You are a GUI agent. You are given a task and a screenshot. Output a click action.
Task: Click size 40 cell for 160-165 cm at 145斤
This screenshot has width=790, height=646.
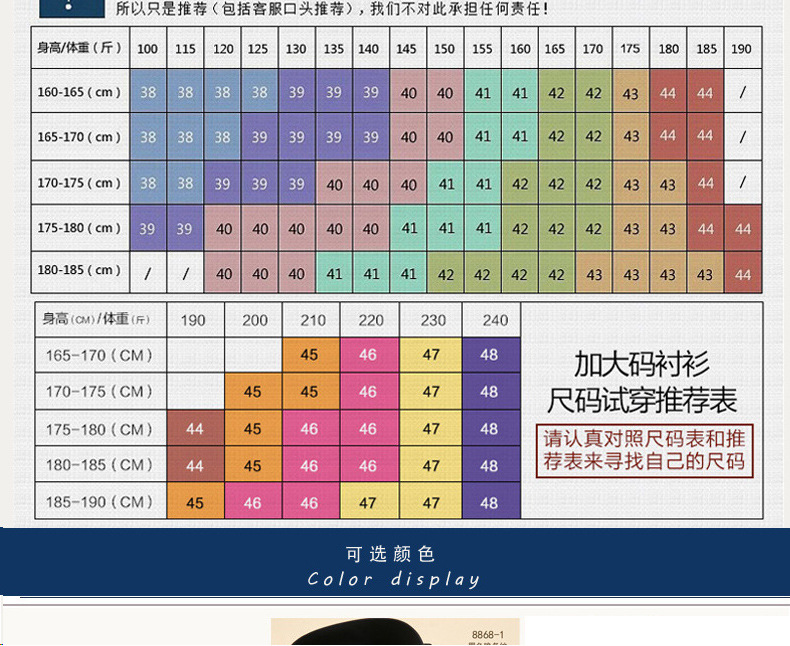click(408, 93)
